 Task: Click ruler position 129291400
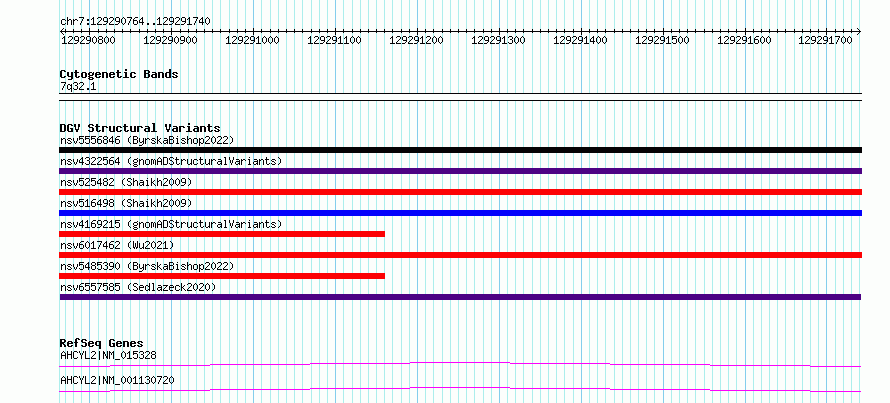(580, 40)
